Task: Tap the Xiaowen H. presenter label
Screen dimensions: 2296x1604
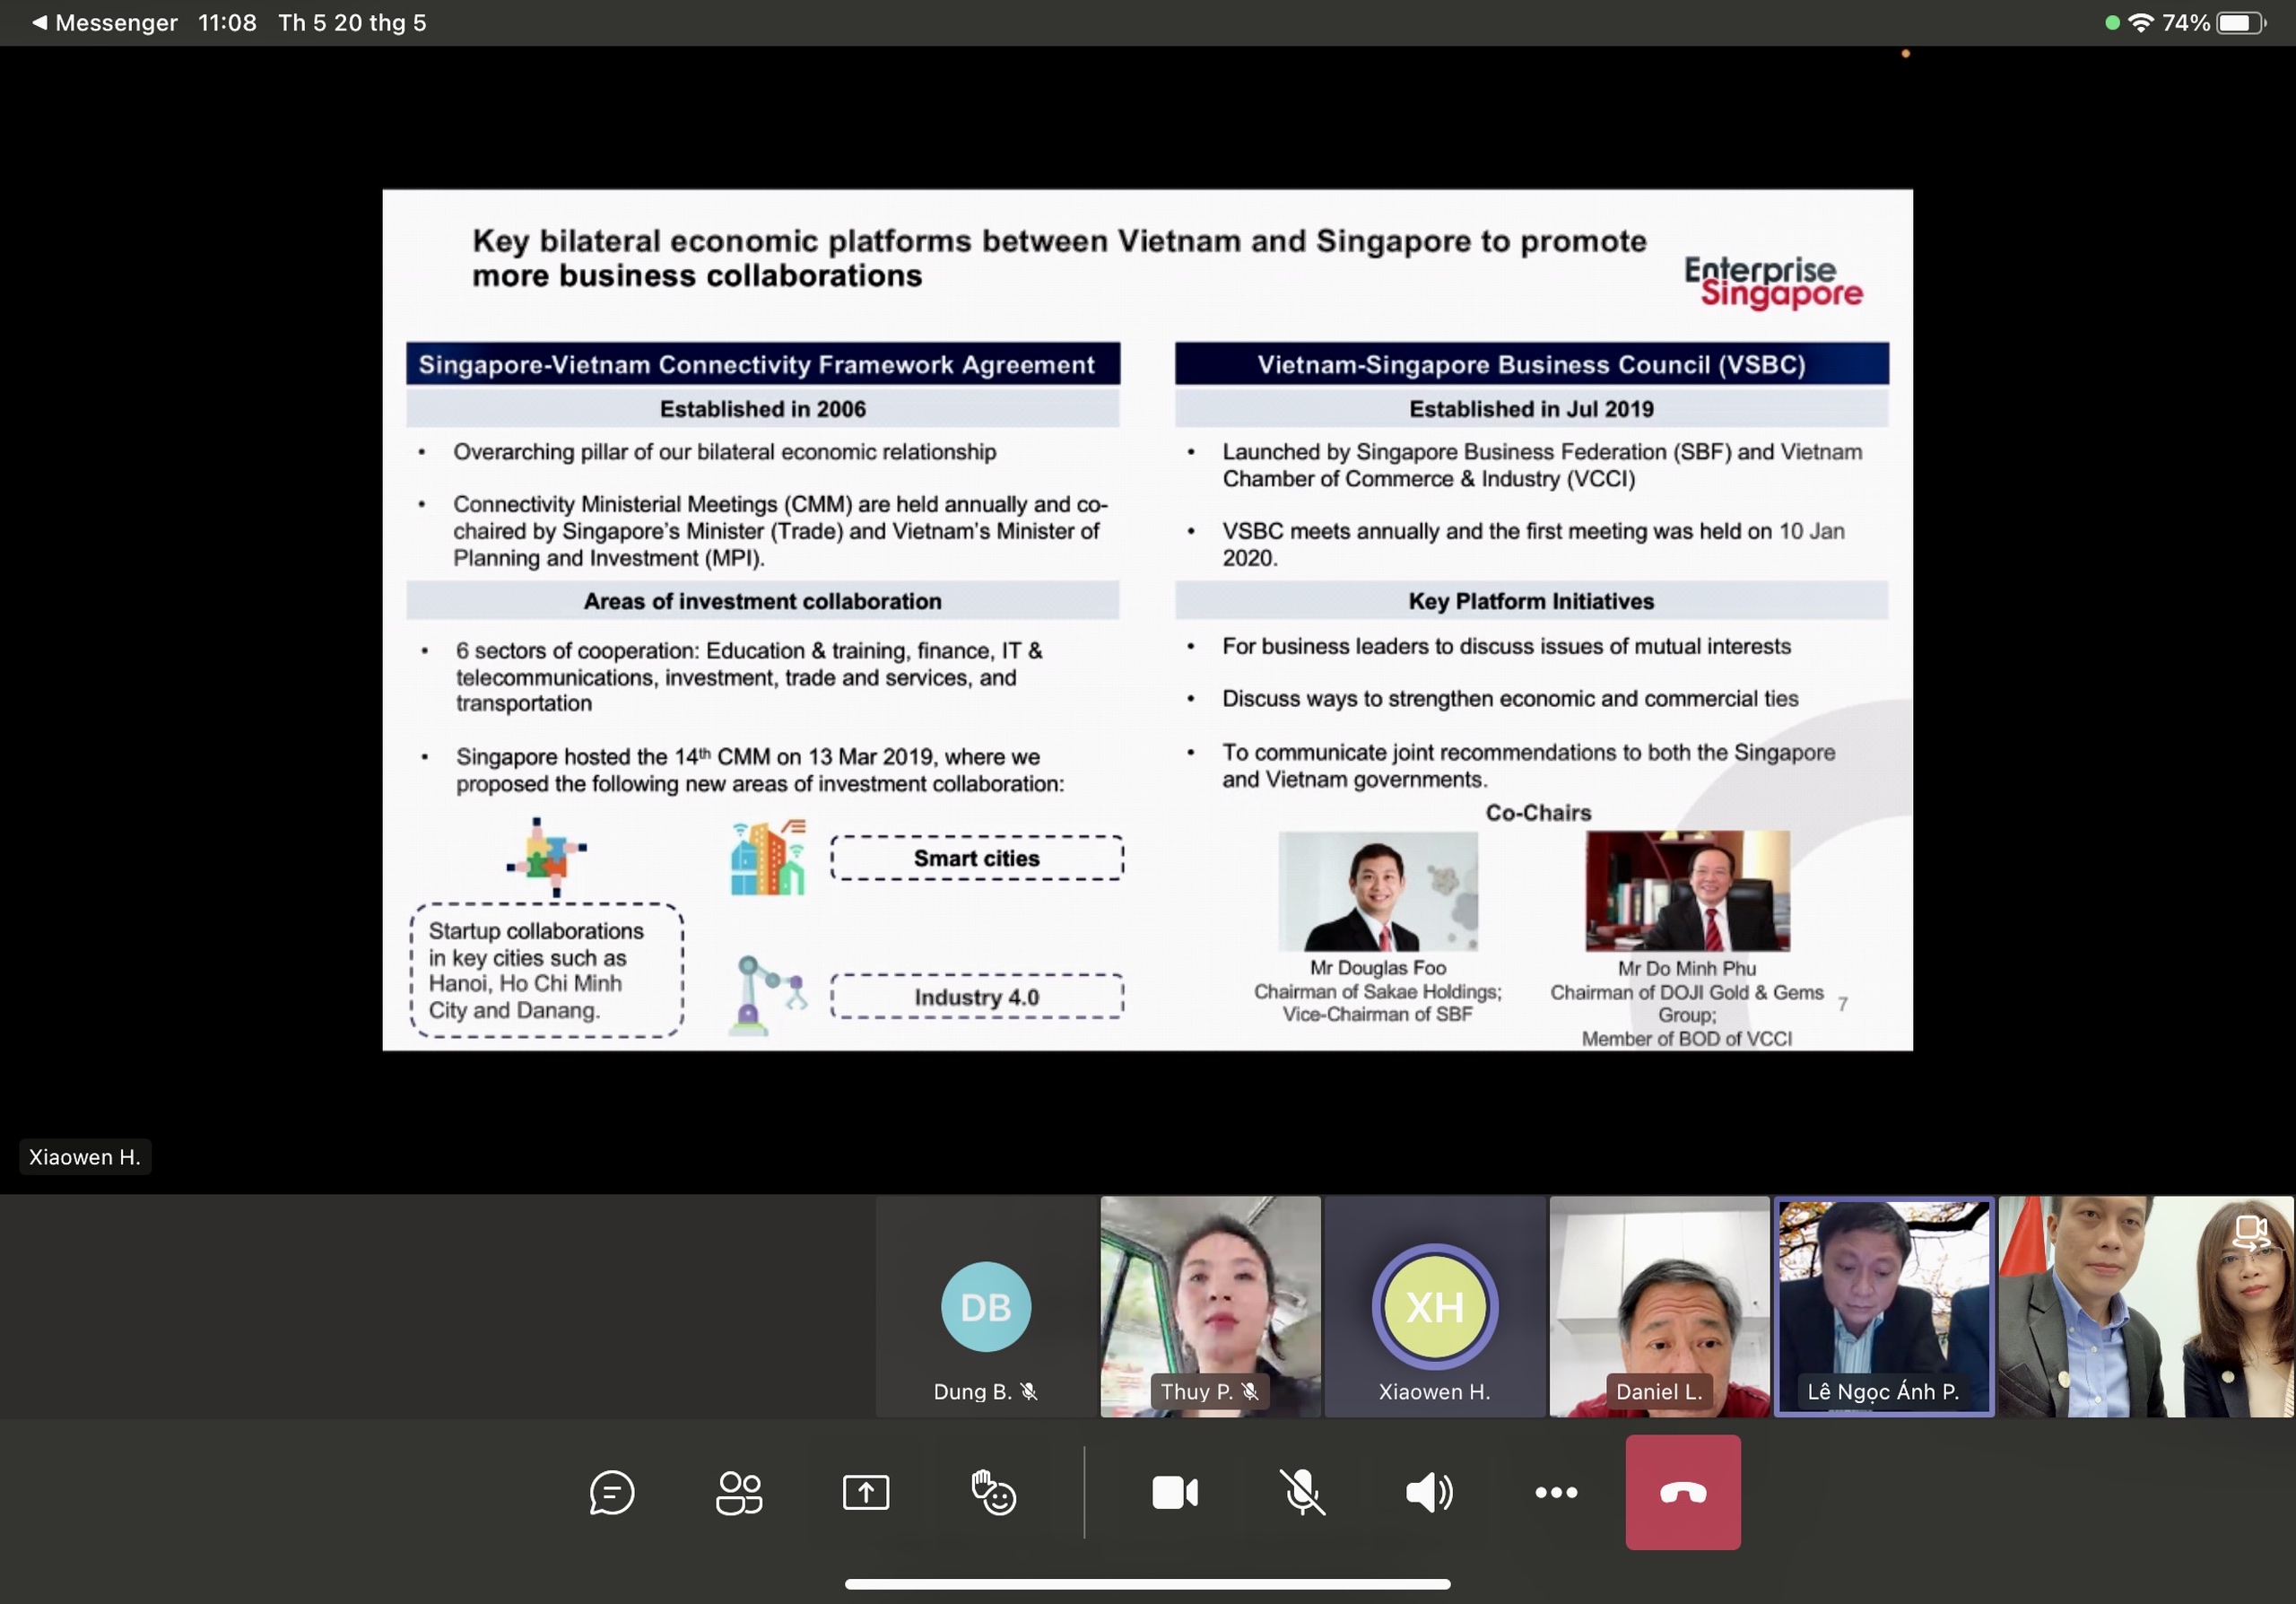Action: click(85, 1157)
